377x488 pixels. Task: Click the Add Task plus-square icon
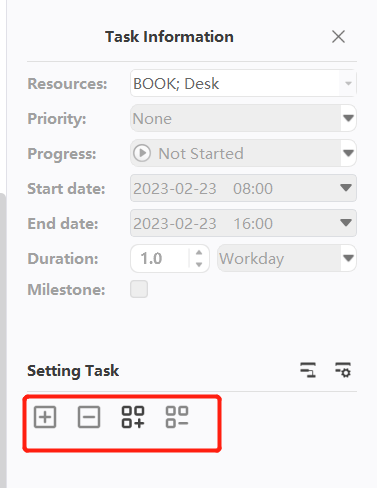point(45,417)
